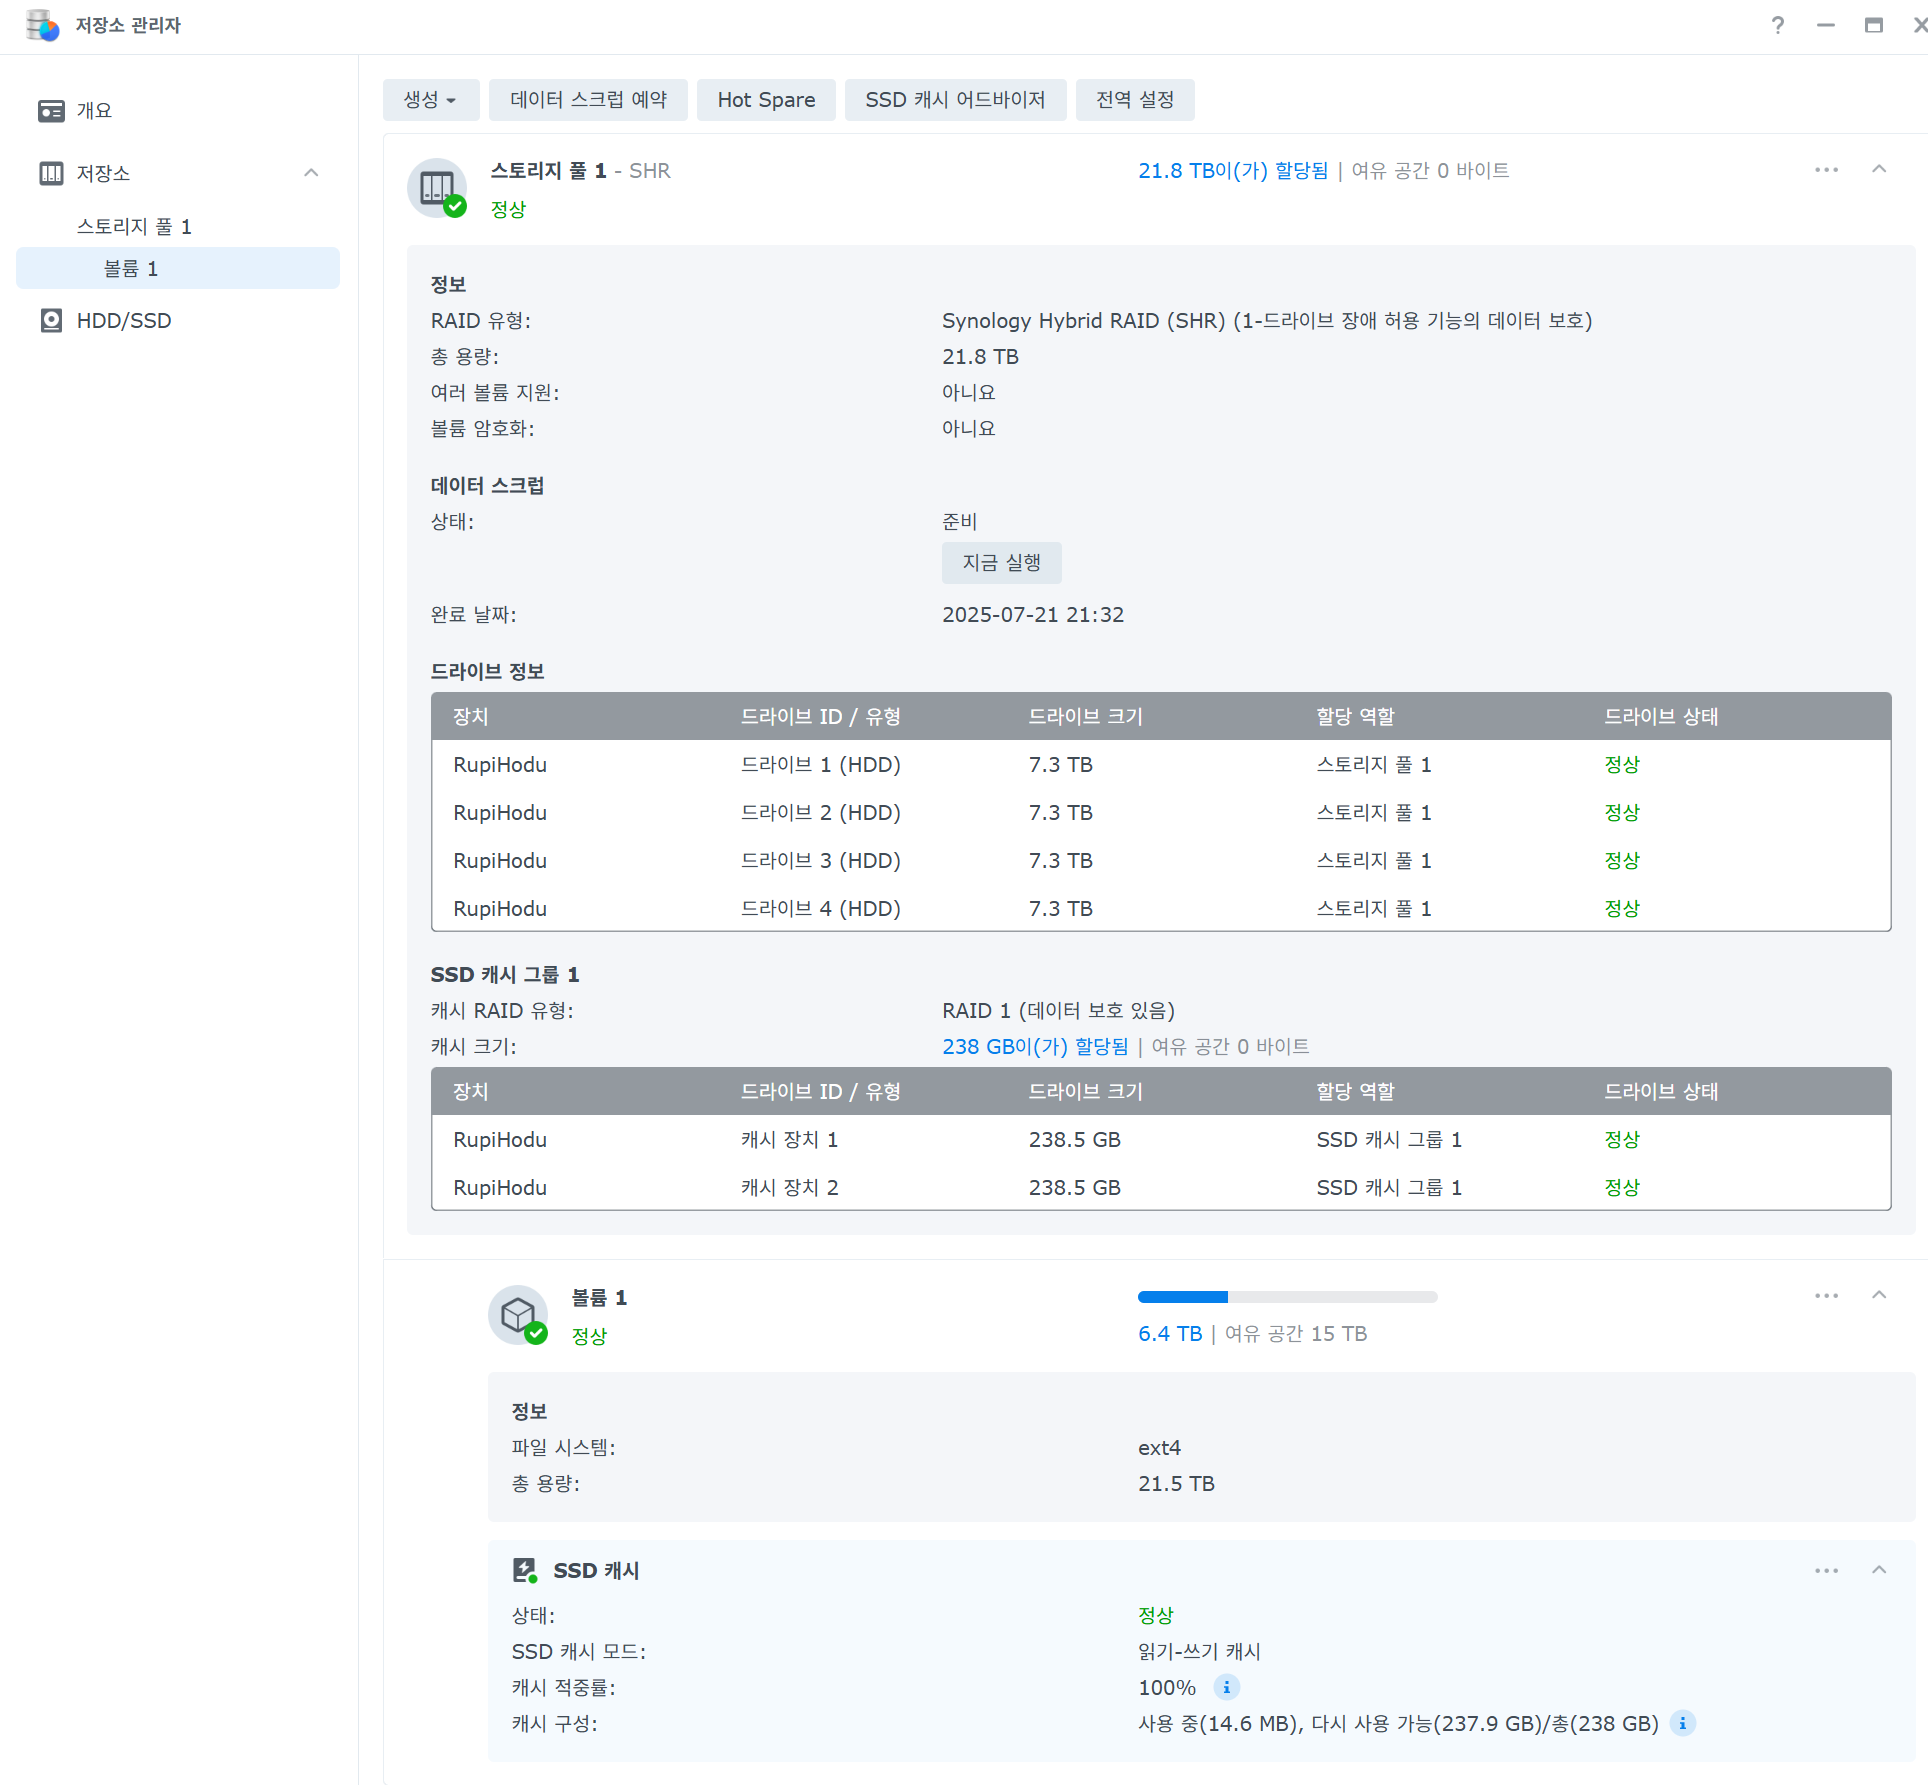The height and width of the screenshot is (1785, 1928).
Task: Click the Storage Manager app icon in title bar
Action: point(42,25)
